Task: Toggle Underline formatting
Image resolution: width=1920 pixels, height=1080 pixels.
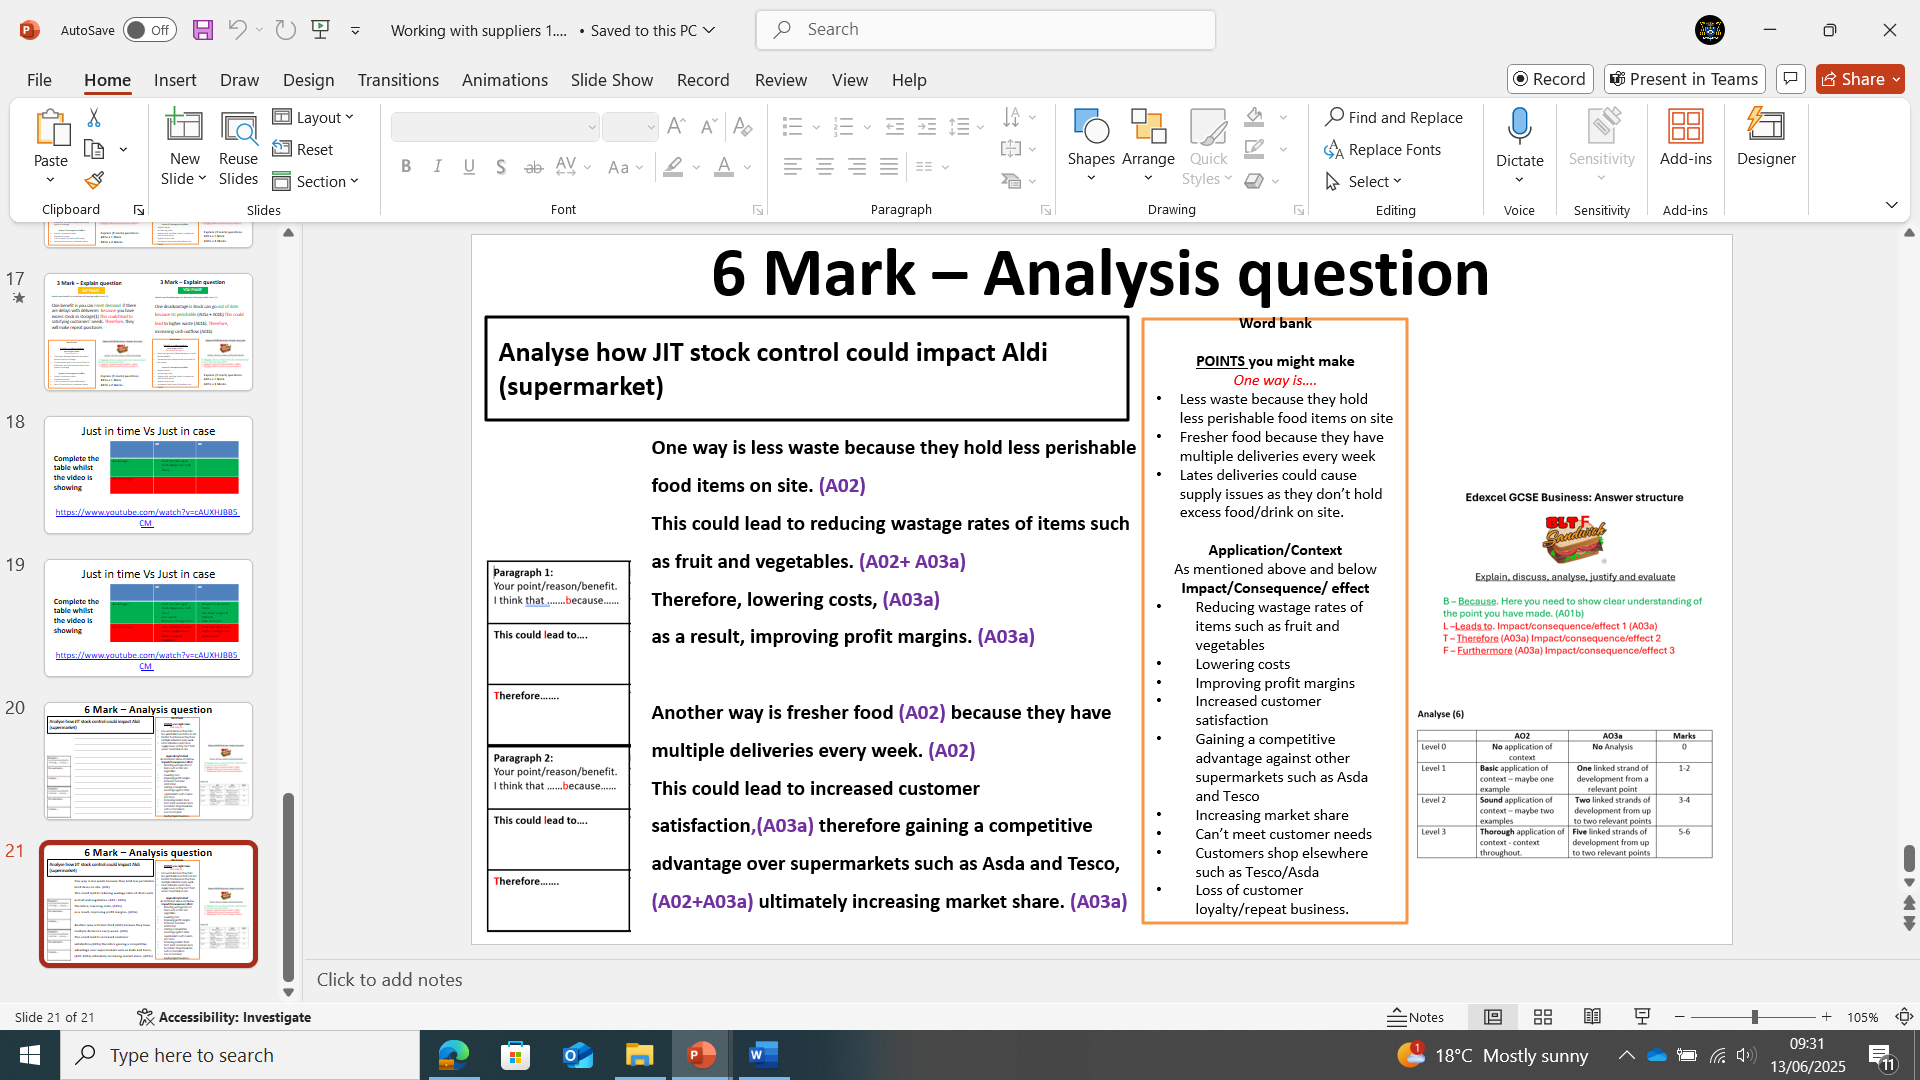Action: pos(469,167)
